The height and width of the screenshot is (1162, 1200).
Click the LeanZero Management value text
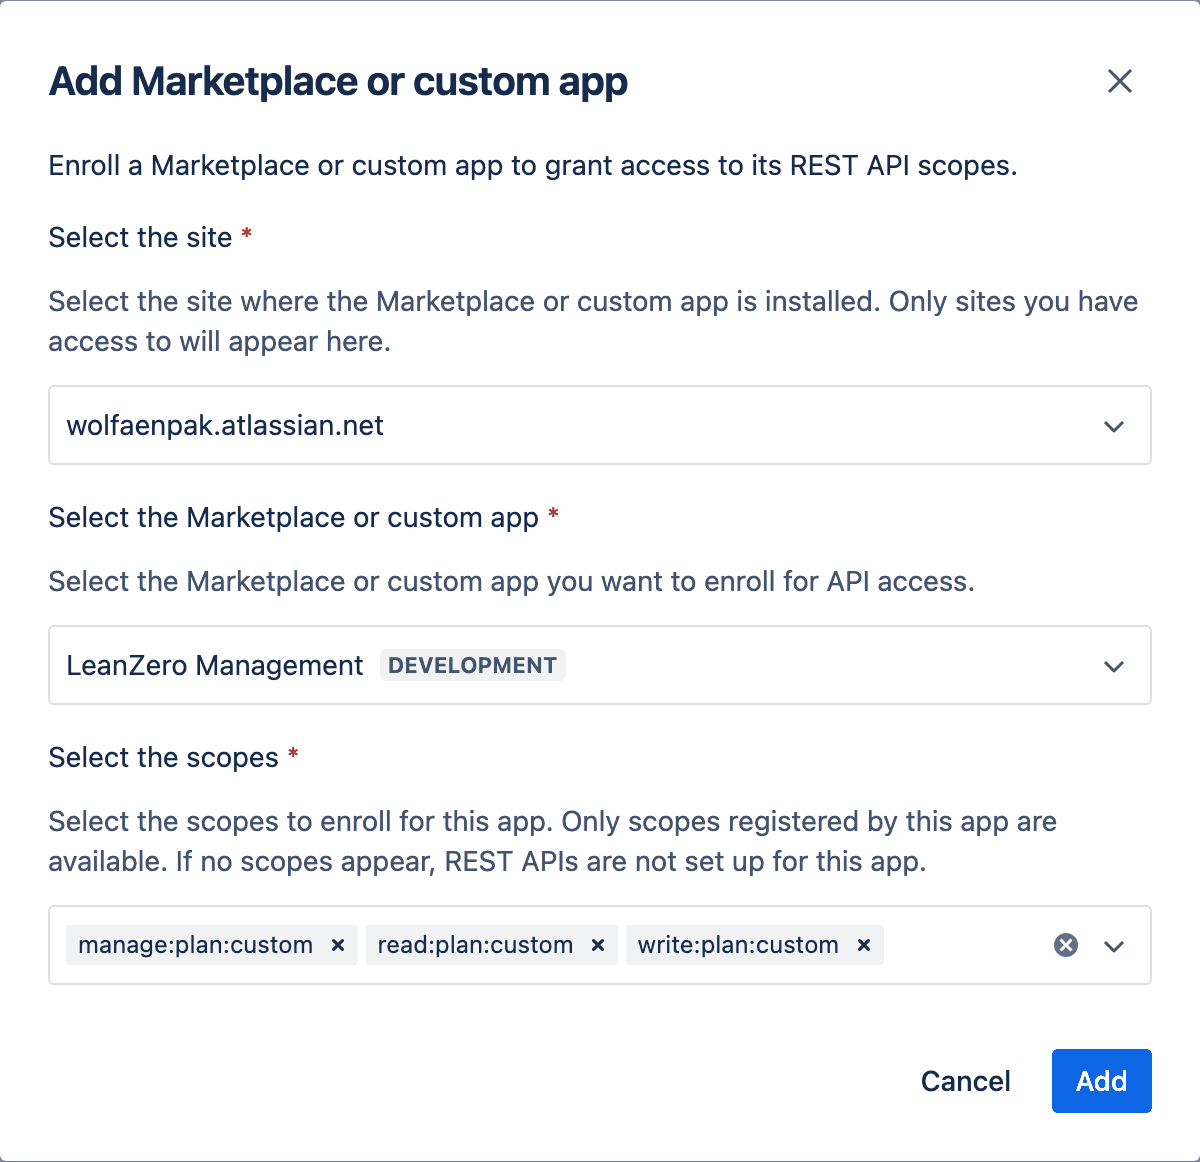click(215, 665)
